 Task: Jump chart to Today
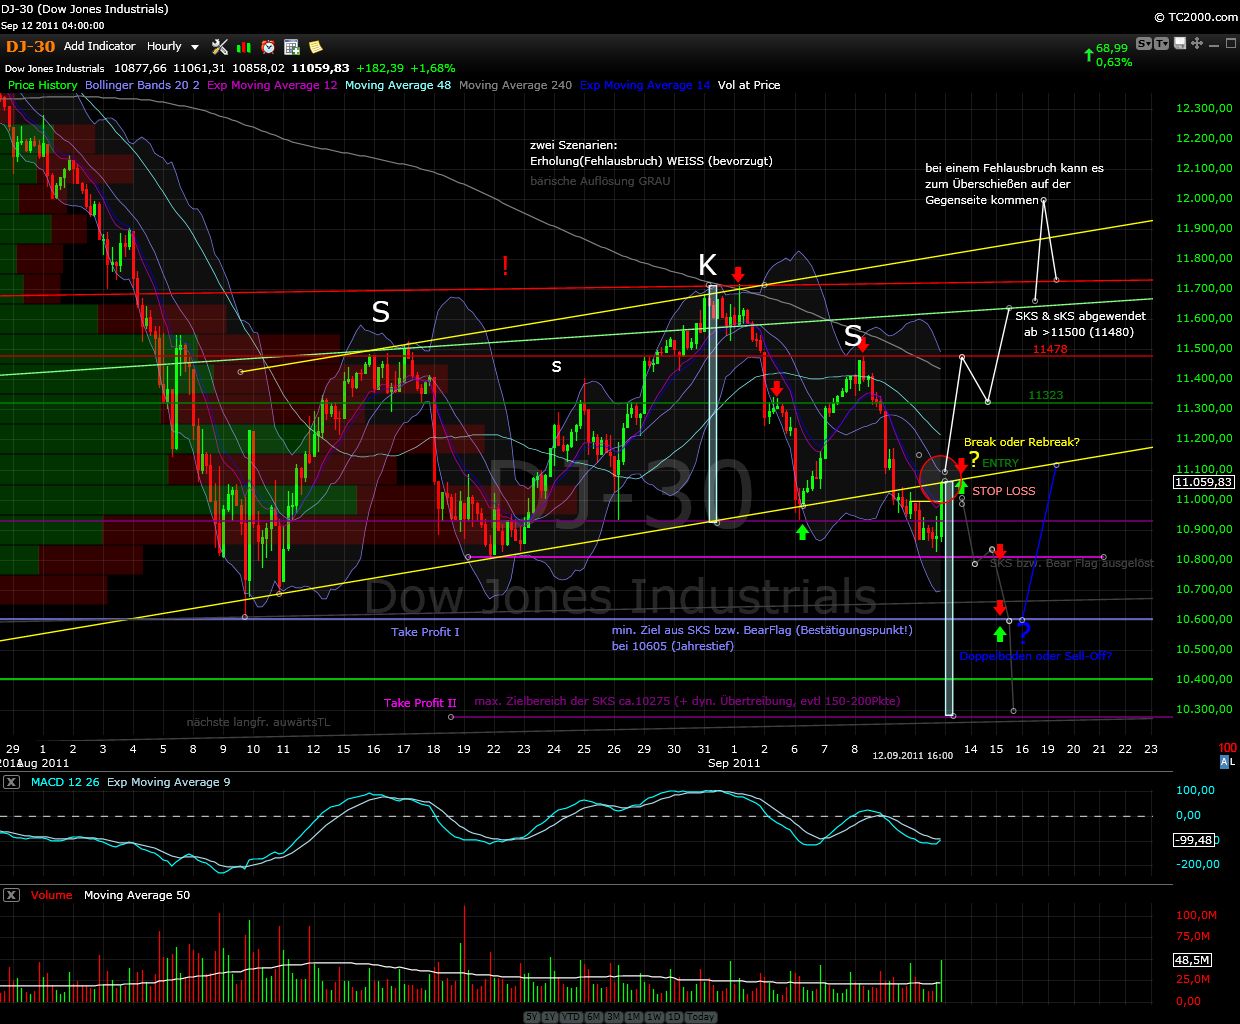click(700, 1017)
